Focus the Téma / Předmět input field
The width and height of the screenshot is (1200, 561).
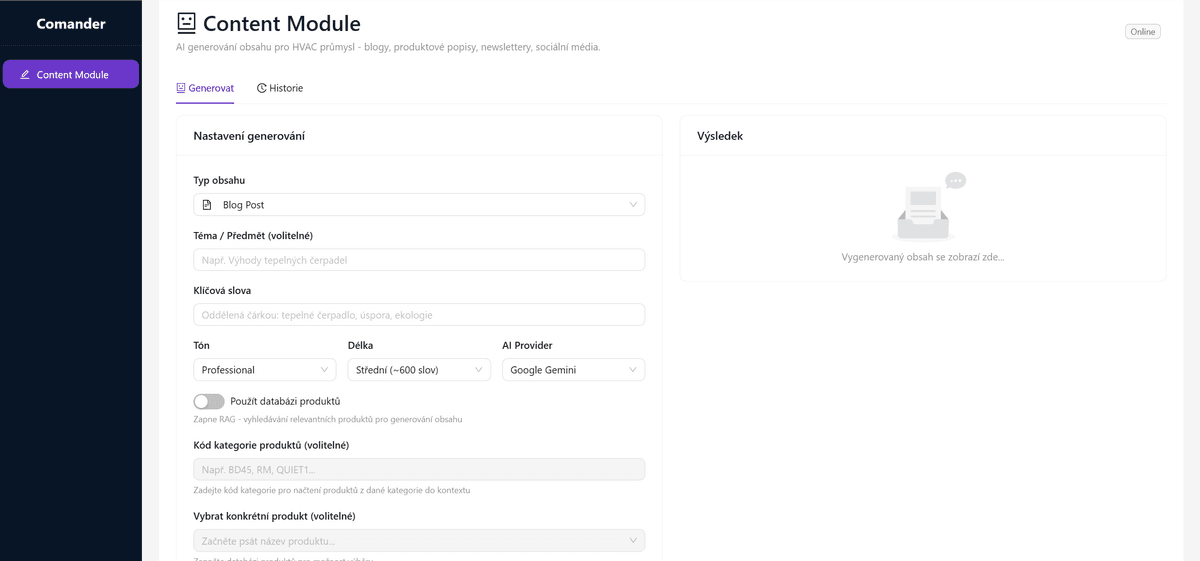(x=419, y=260)
